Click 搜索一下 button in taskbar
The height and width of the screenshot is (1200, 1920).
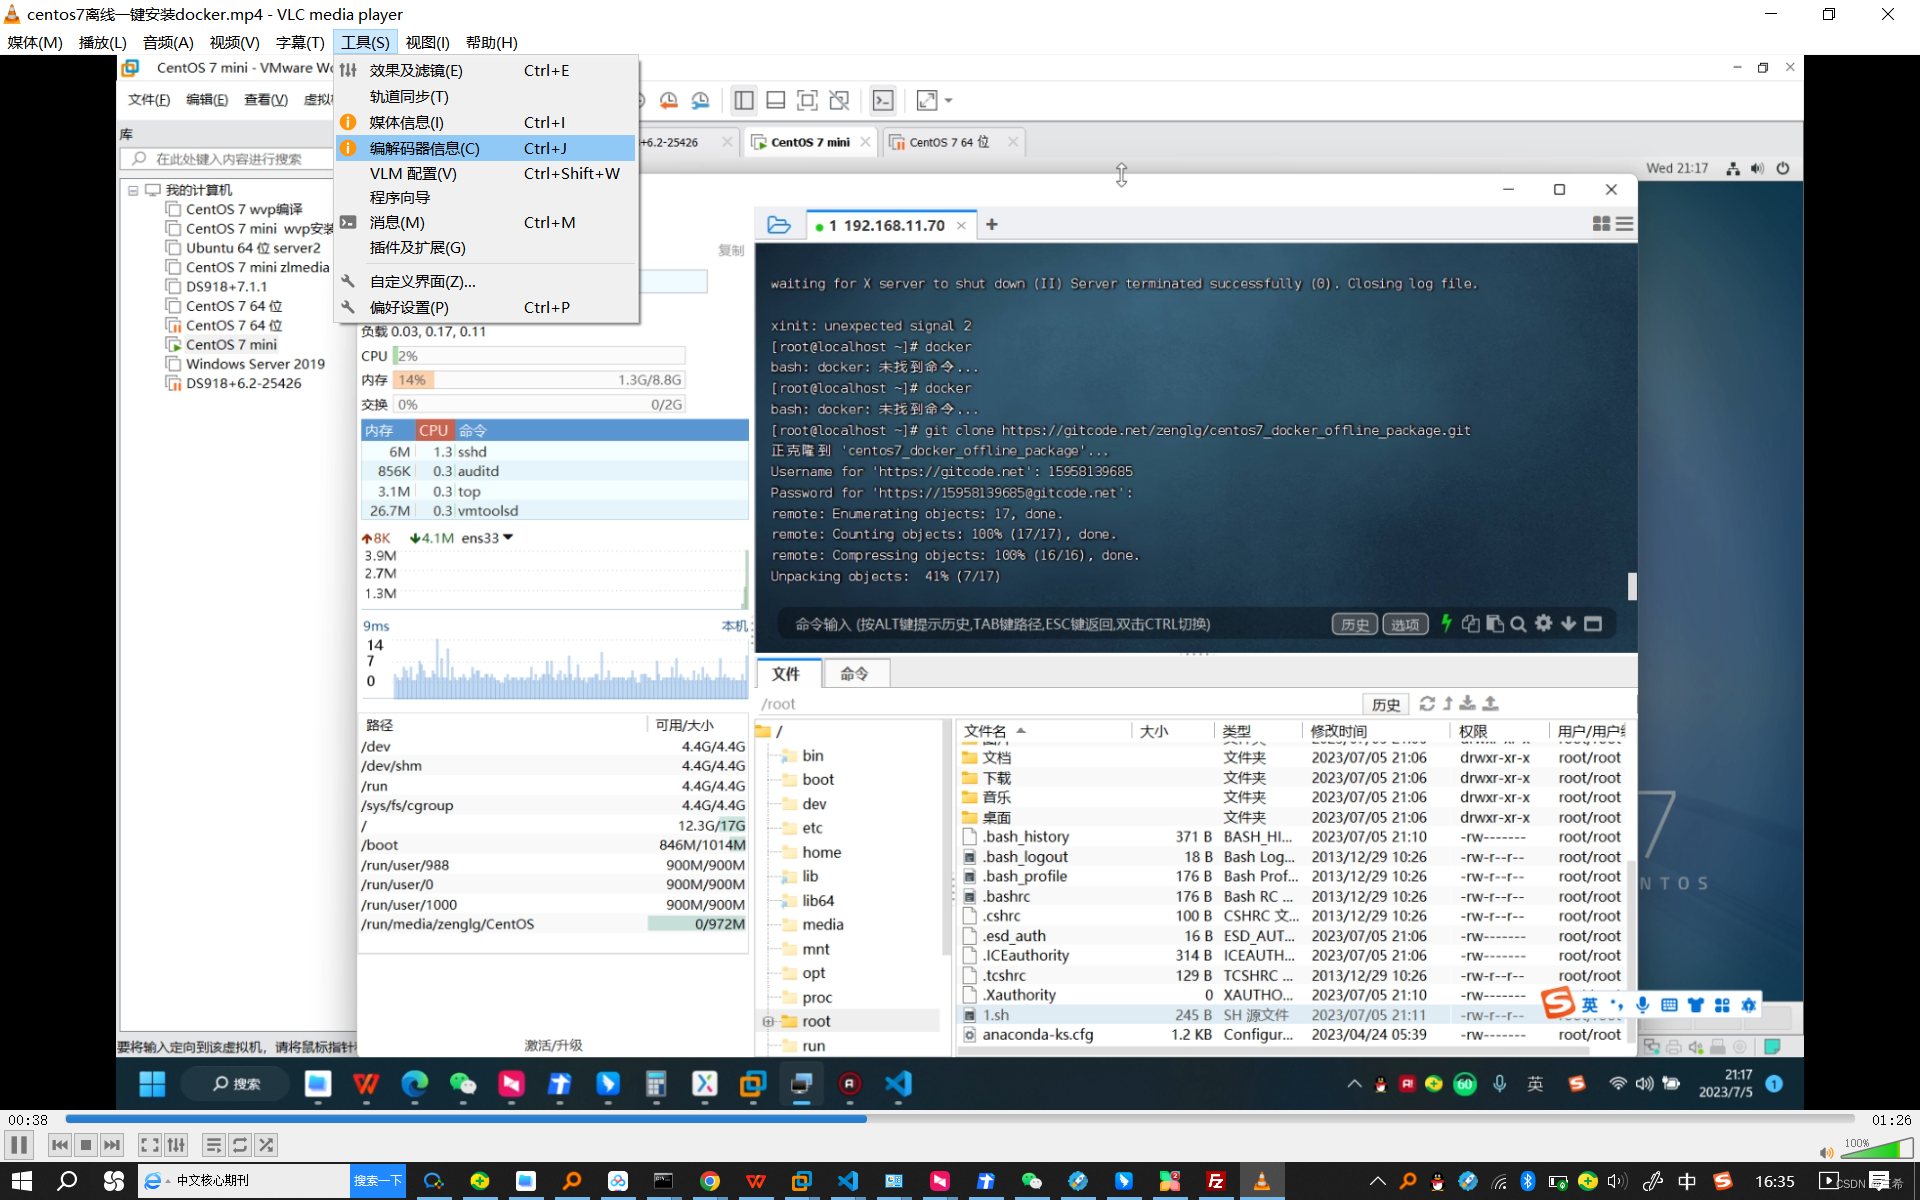(378, 1181)
